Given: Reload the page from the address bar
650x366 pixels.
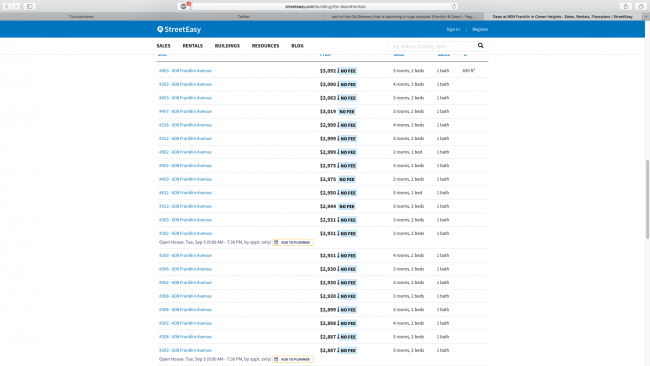Looking at the screenshot, I should pyautogui.click(x=454, y=6).
